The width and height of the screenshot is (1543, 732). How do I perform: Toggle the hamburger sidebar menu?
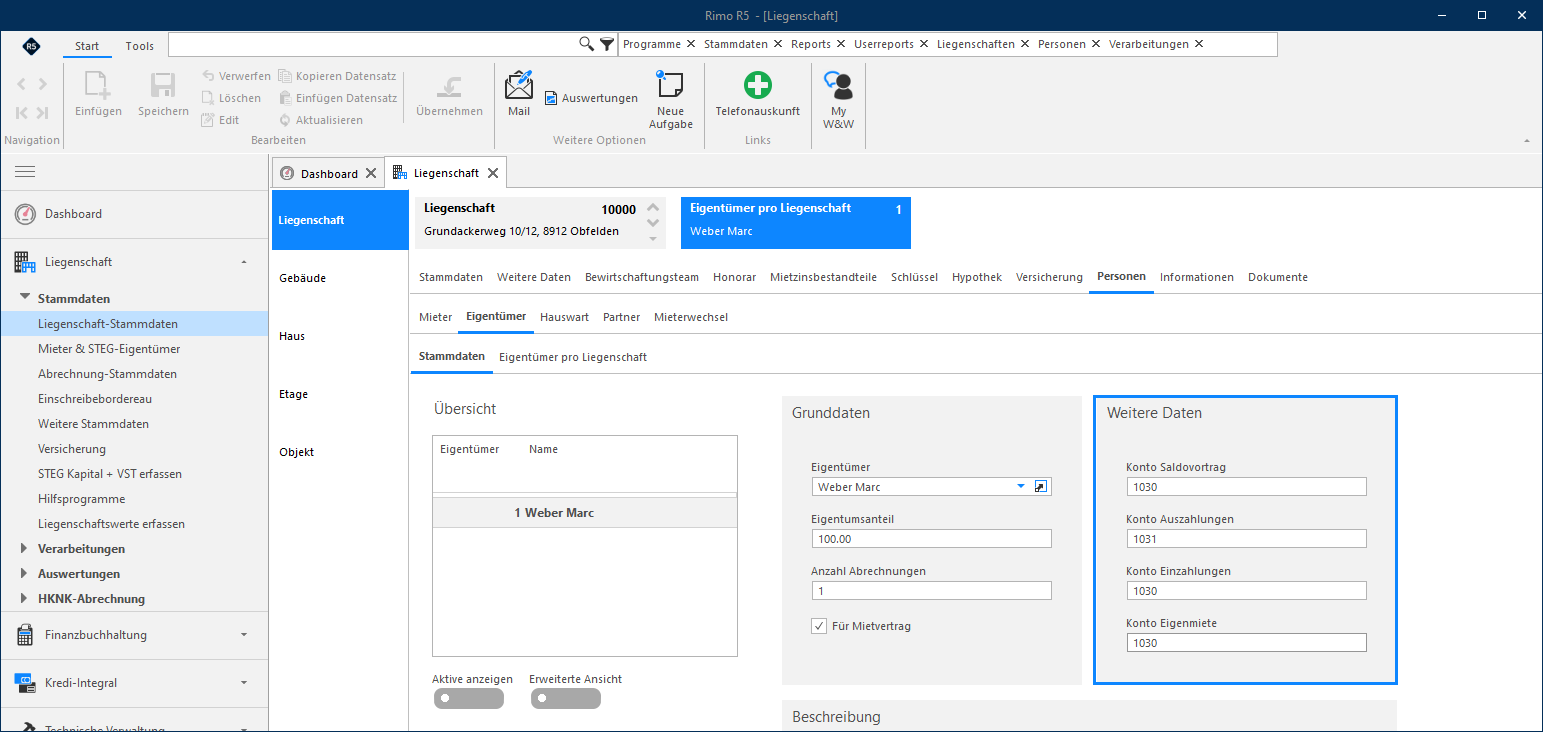(25, 172)
